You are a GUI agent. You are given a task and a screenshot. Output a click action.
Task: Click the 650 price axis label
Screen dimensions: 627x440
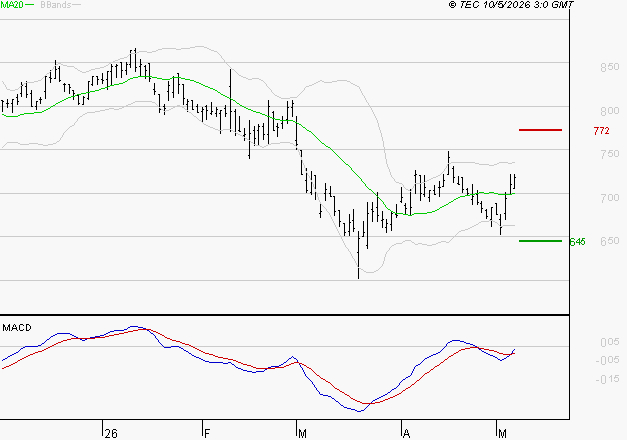pos(610,241)
